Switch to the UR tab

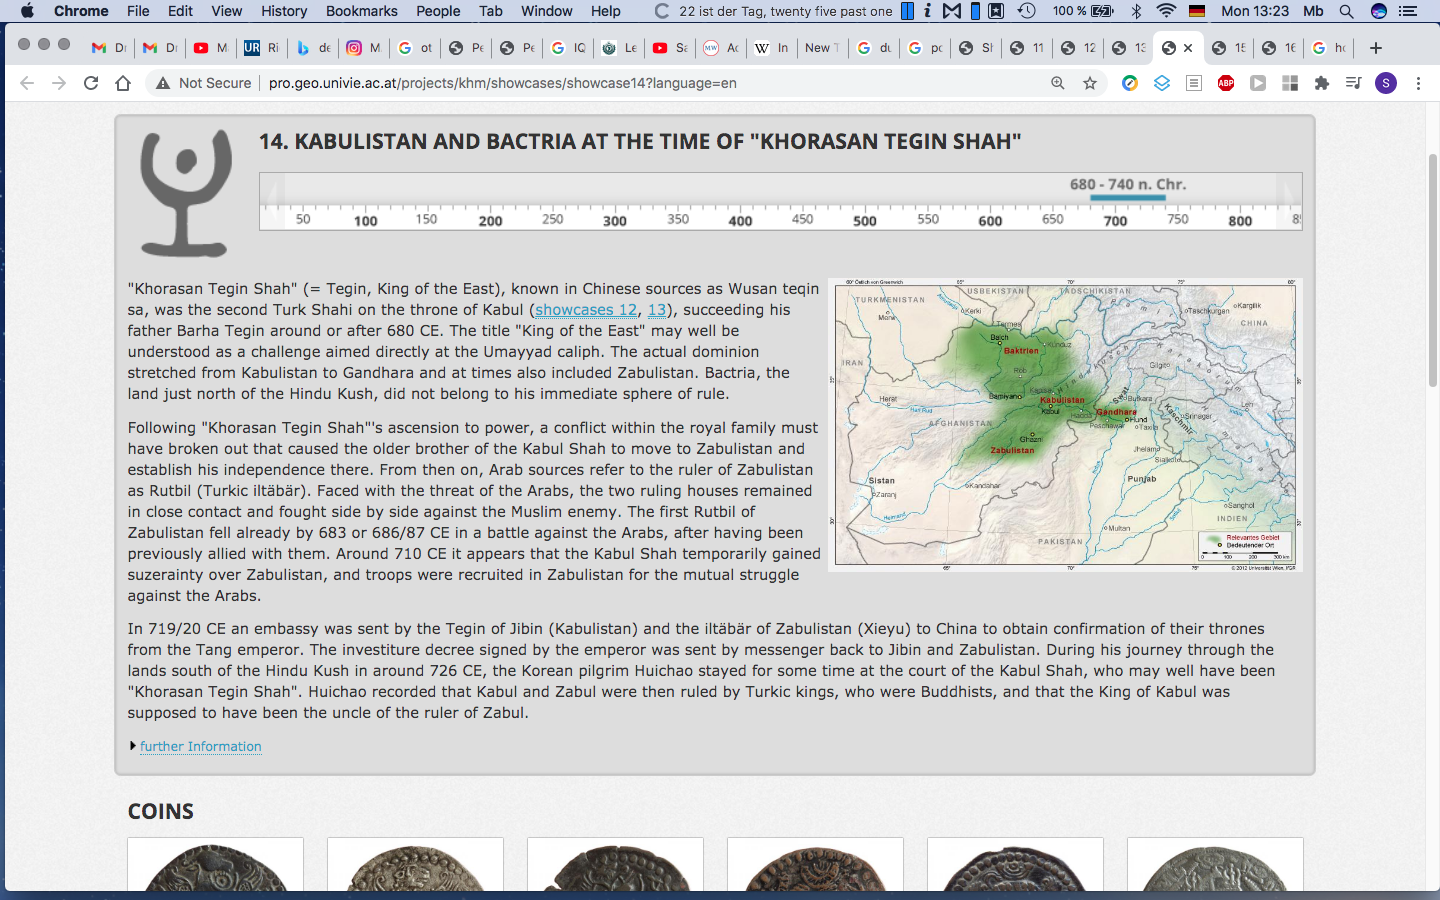261,47
